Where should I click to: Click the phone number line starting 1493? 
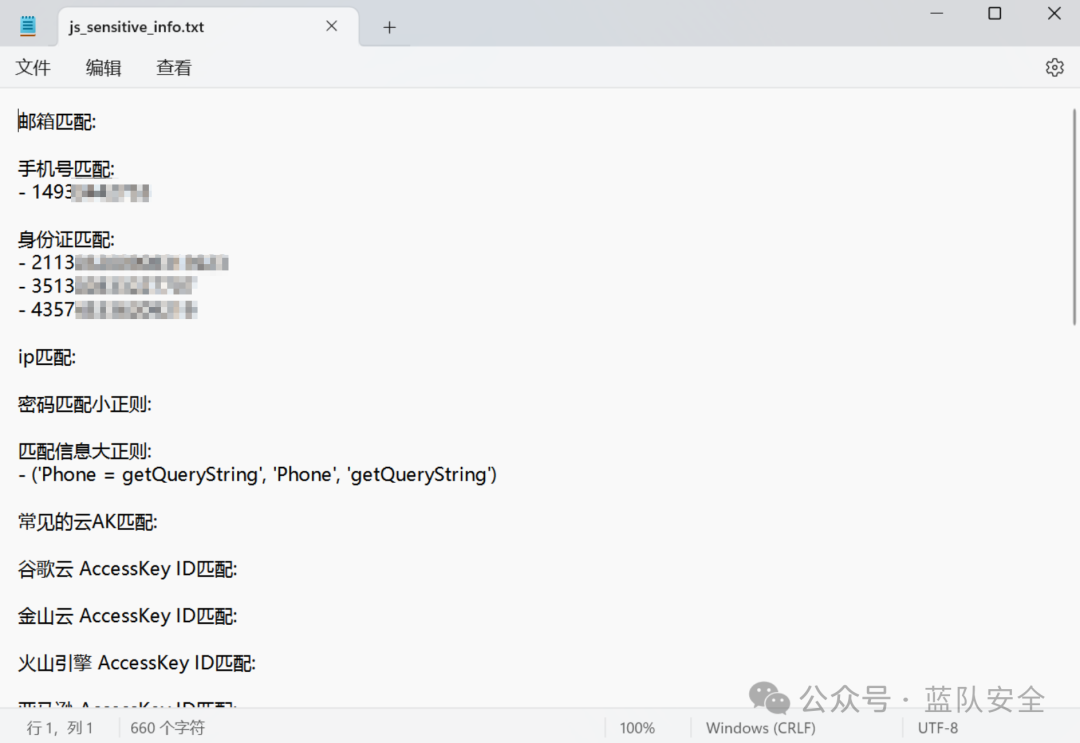84,192
